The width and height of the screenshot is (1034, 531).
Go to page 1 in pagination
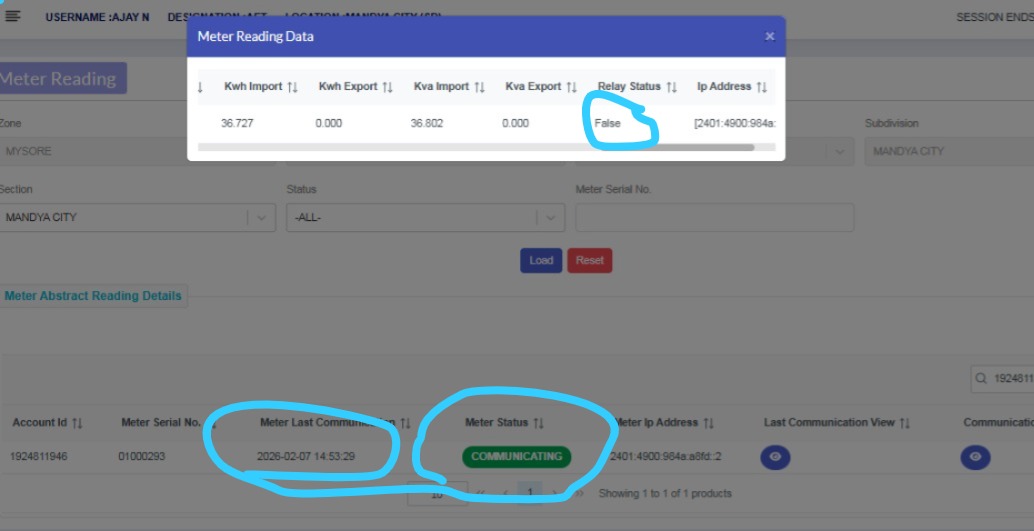pyautogui.click(x=530, y=493)
